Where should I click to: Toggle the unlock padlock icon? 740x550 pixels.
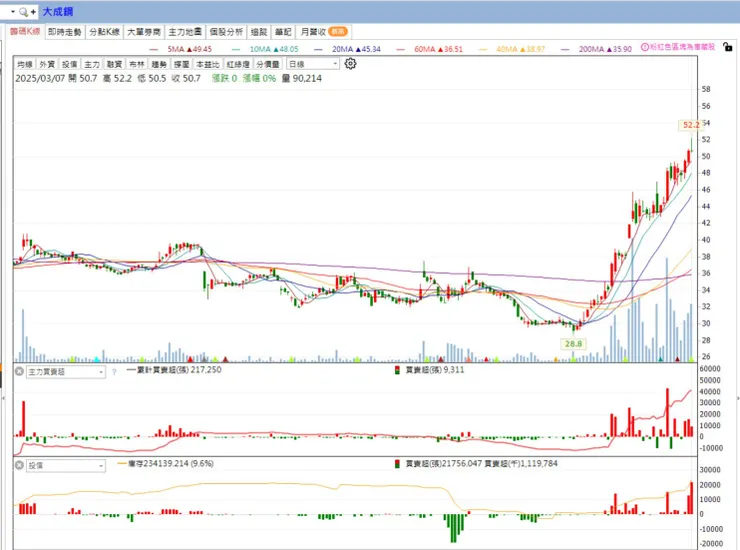728,47
